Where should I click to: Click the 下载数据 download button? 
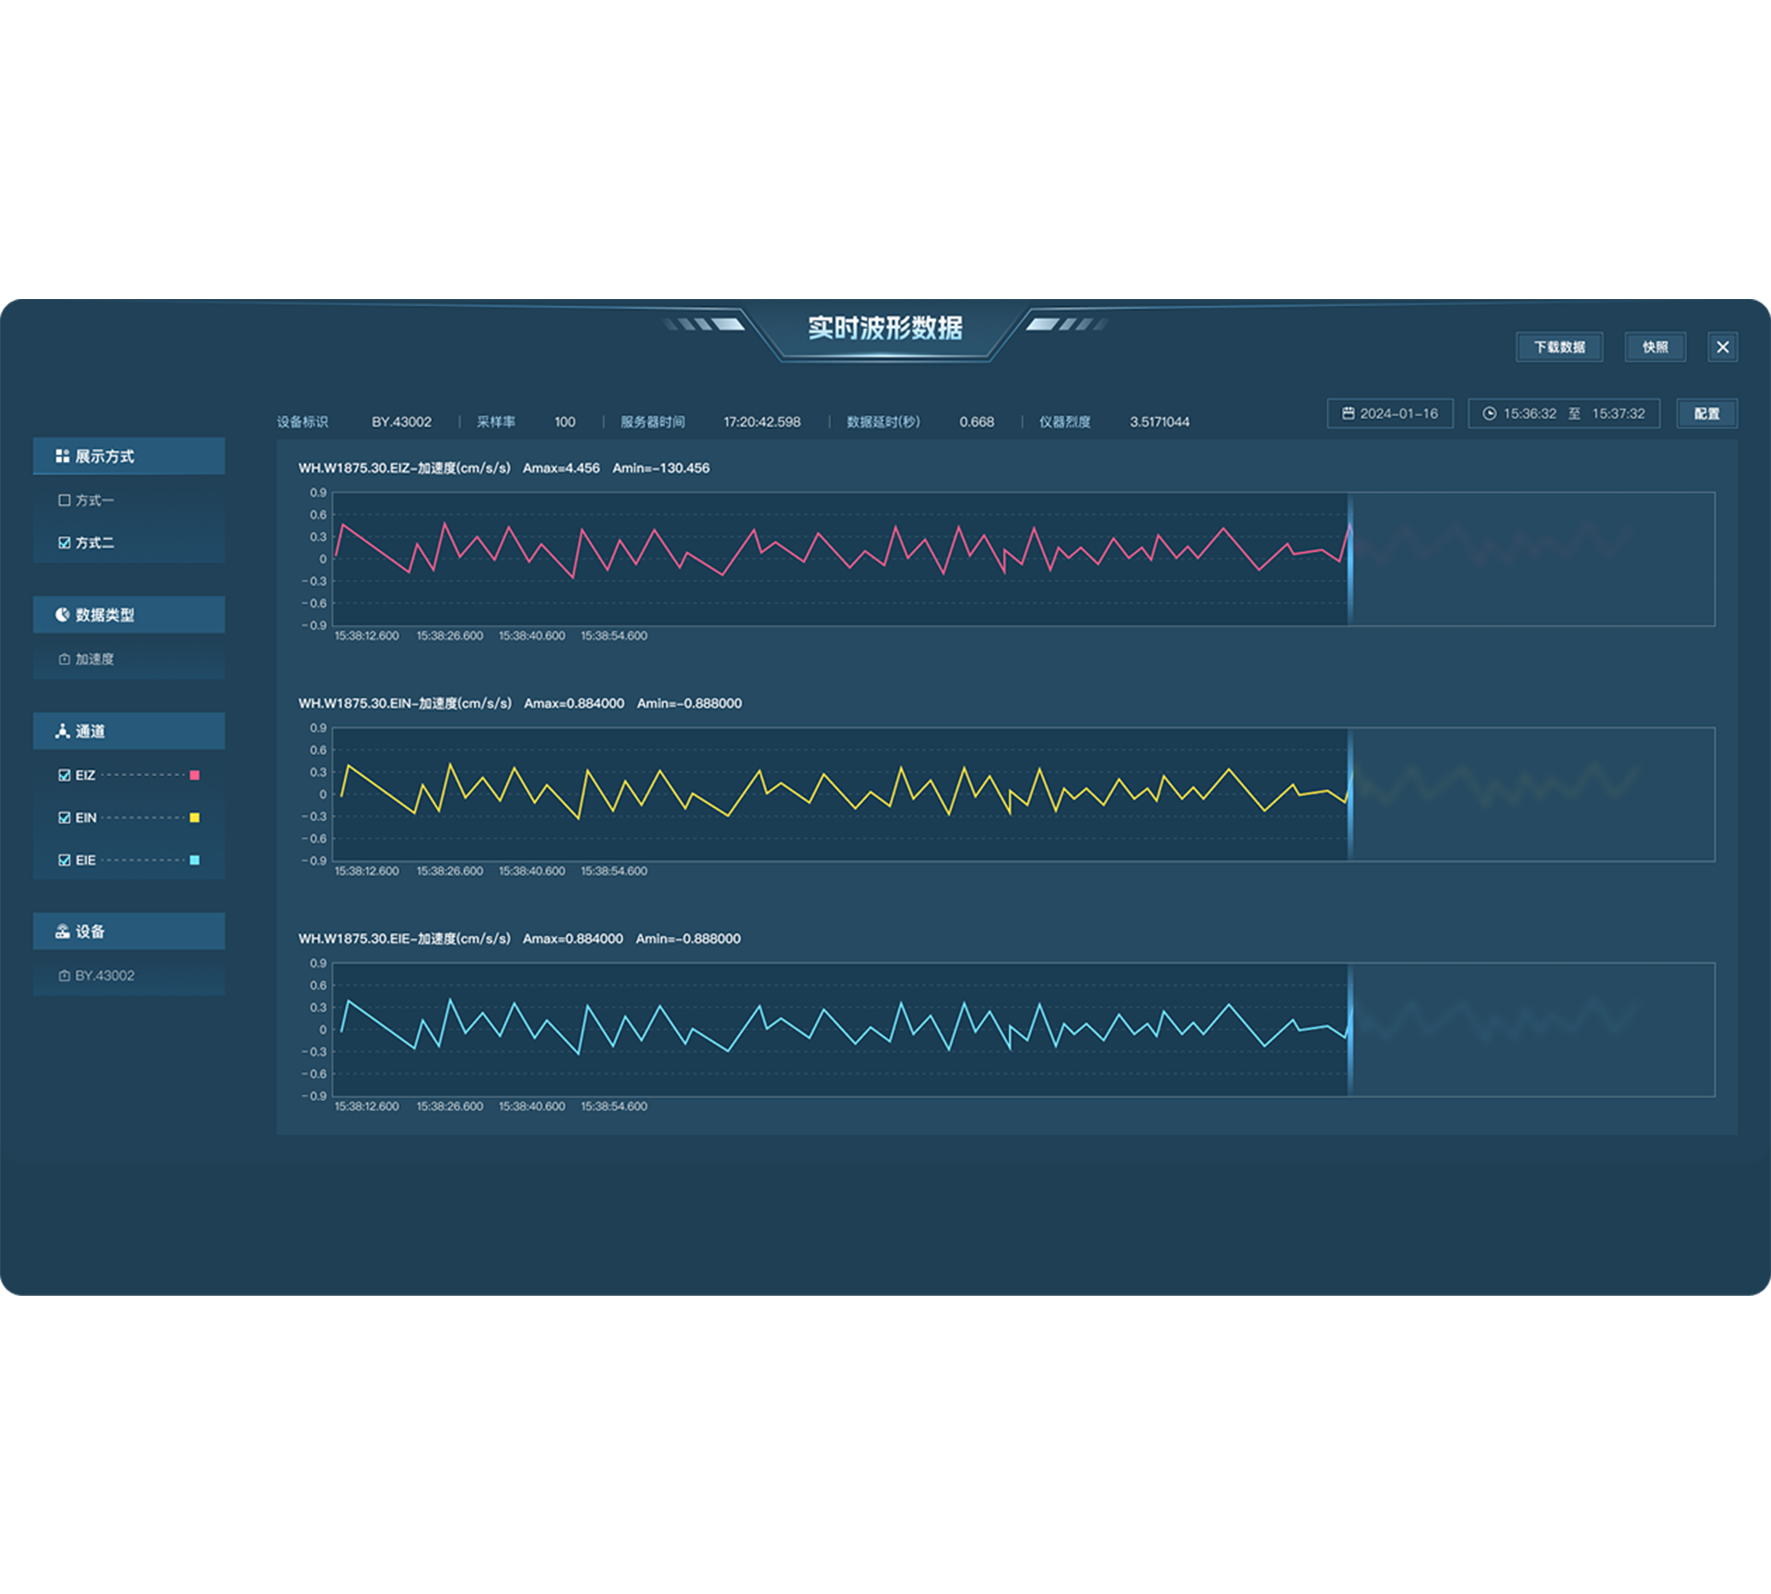(1559, 347)
